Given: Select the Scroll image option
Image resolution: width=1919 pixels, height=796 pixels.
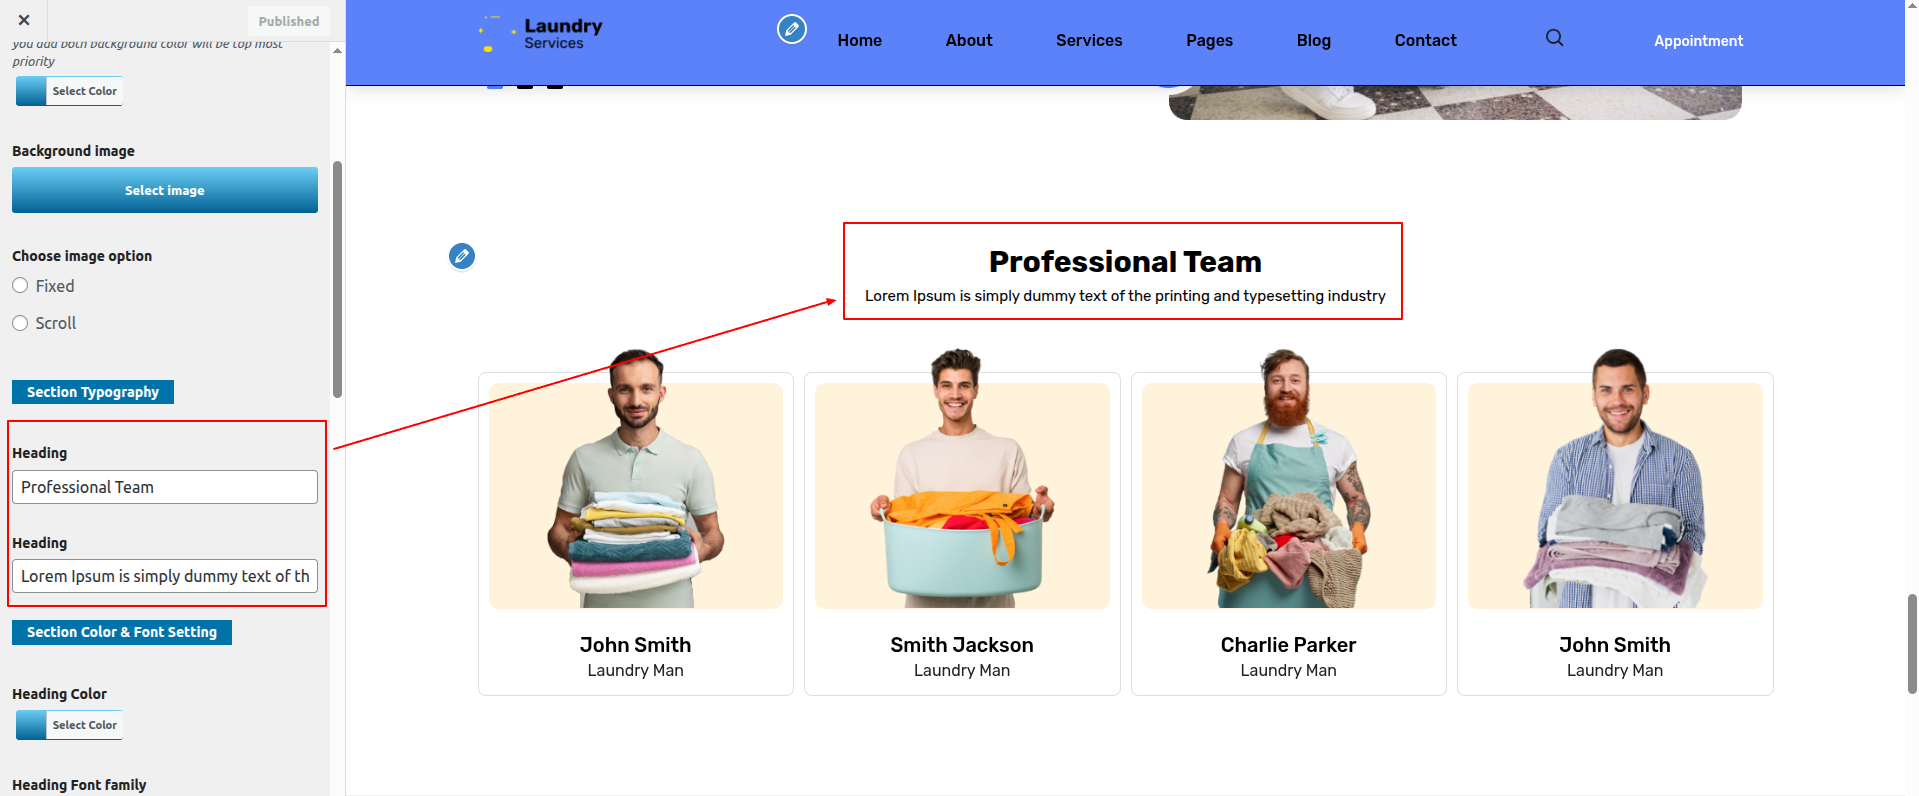Looking at the screenshot, I should (20, 323).
